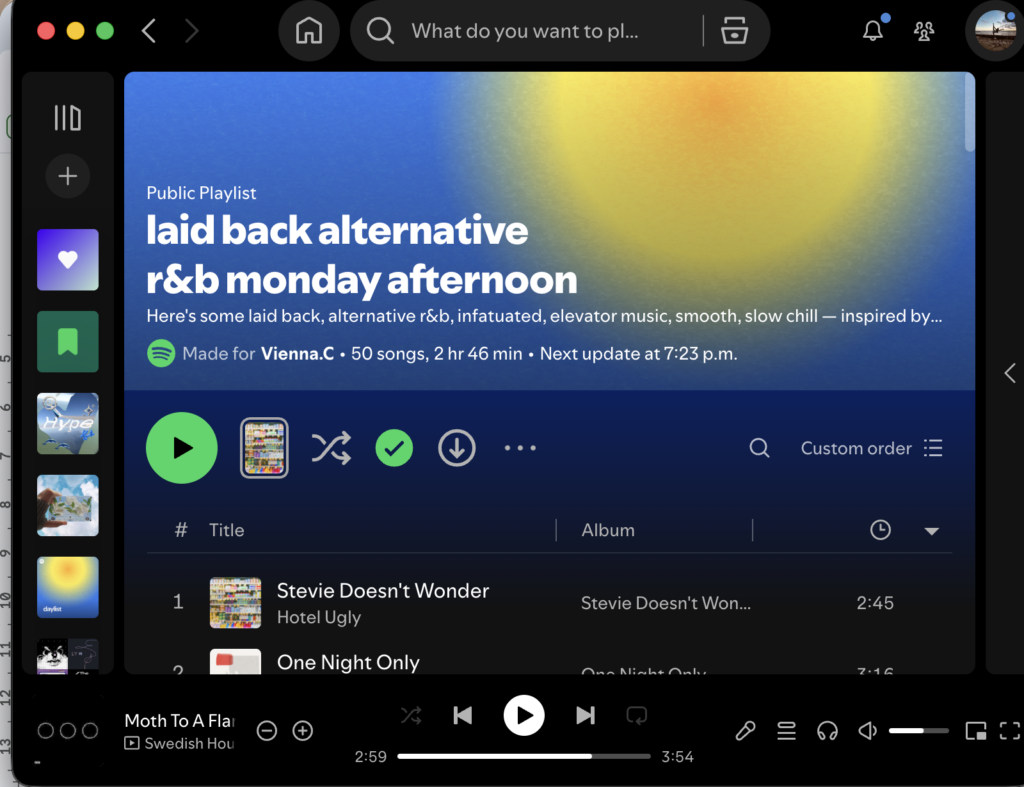Toggle repeat in player bar
The height and width of the screenshot is (787, 1024).
(x=636, y=715)
